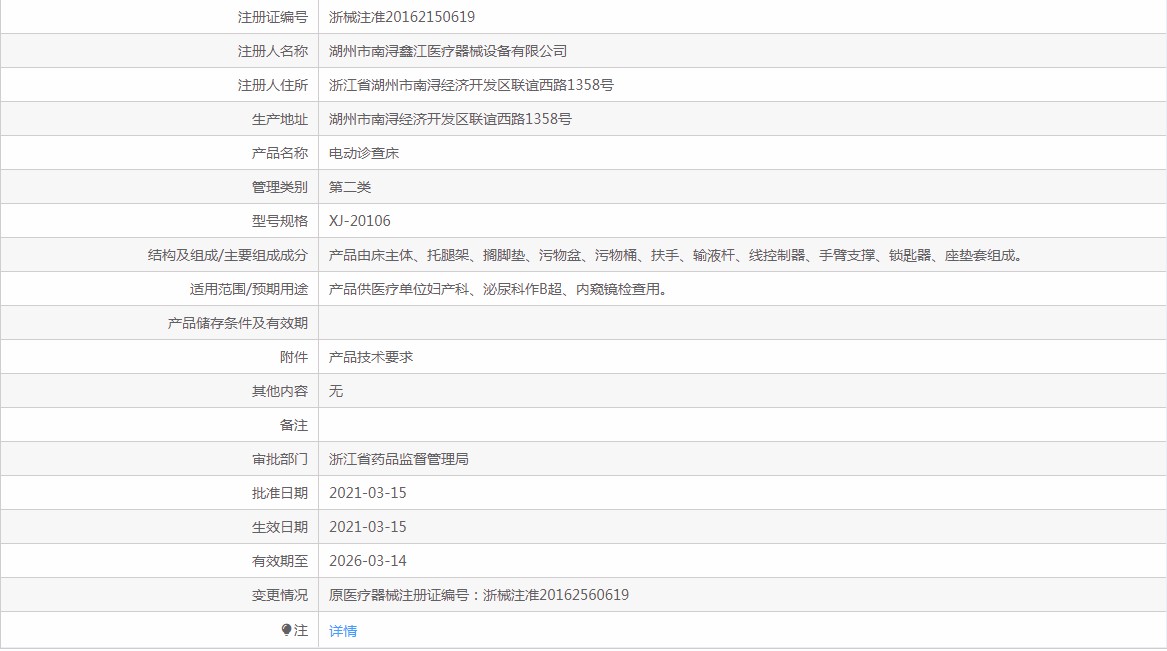
Task: Click the 审批部门 label
Action: tap(280, 459)
